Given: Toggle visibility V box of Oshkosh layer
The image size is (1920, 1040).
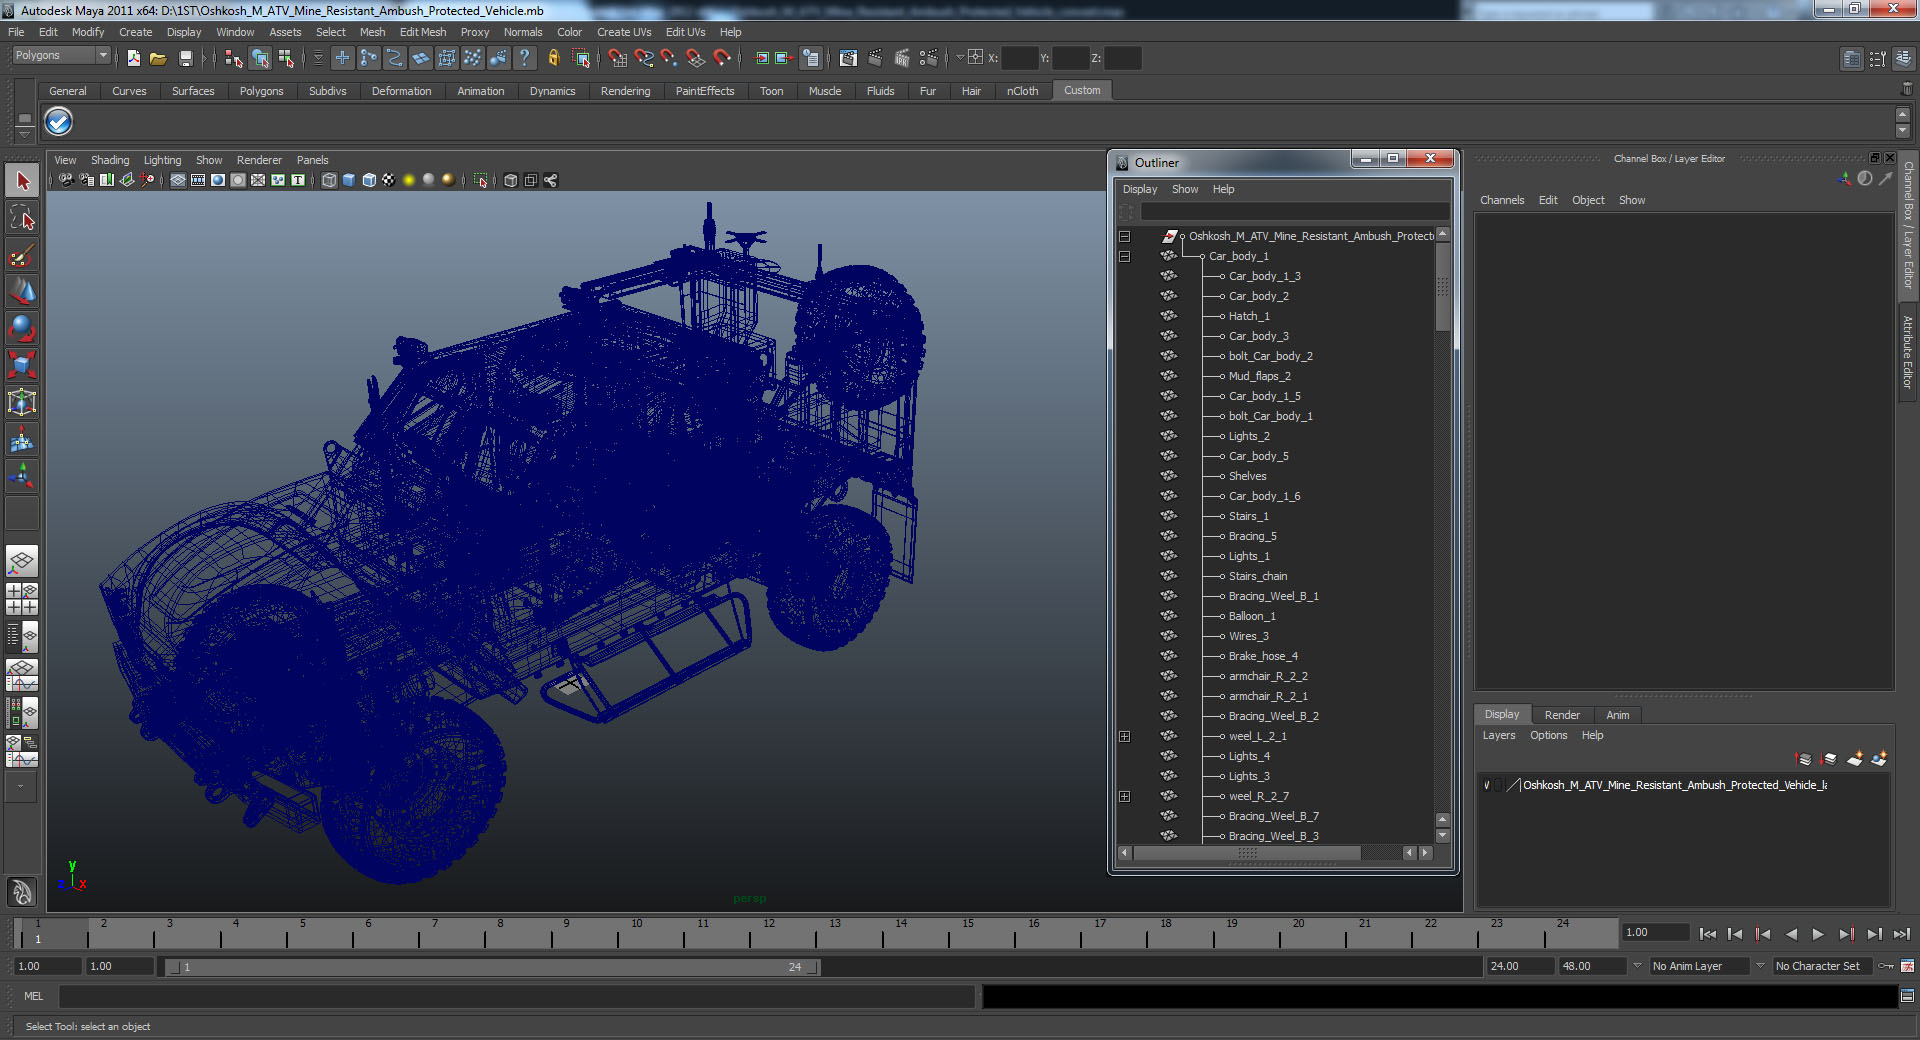Looking at the screenshot, I should 1487,785.
